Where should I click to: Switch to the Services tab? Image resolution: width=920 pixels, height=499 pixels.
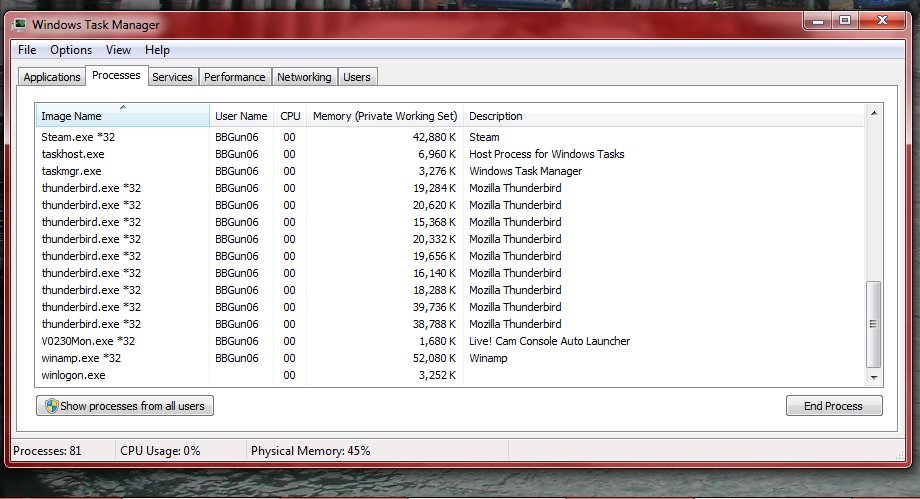[x=172, y=77]
